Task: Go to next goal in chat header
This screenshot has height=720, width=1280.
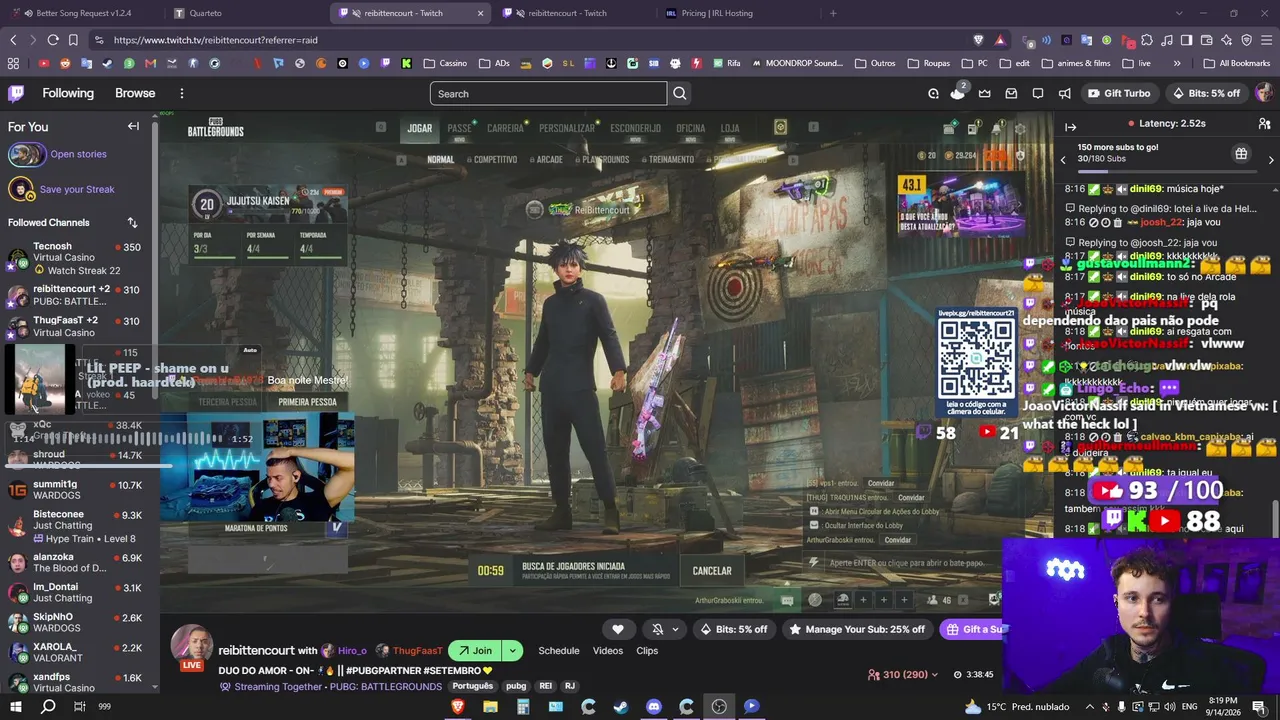Action: [x=1271, y=159]
